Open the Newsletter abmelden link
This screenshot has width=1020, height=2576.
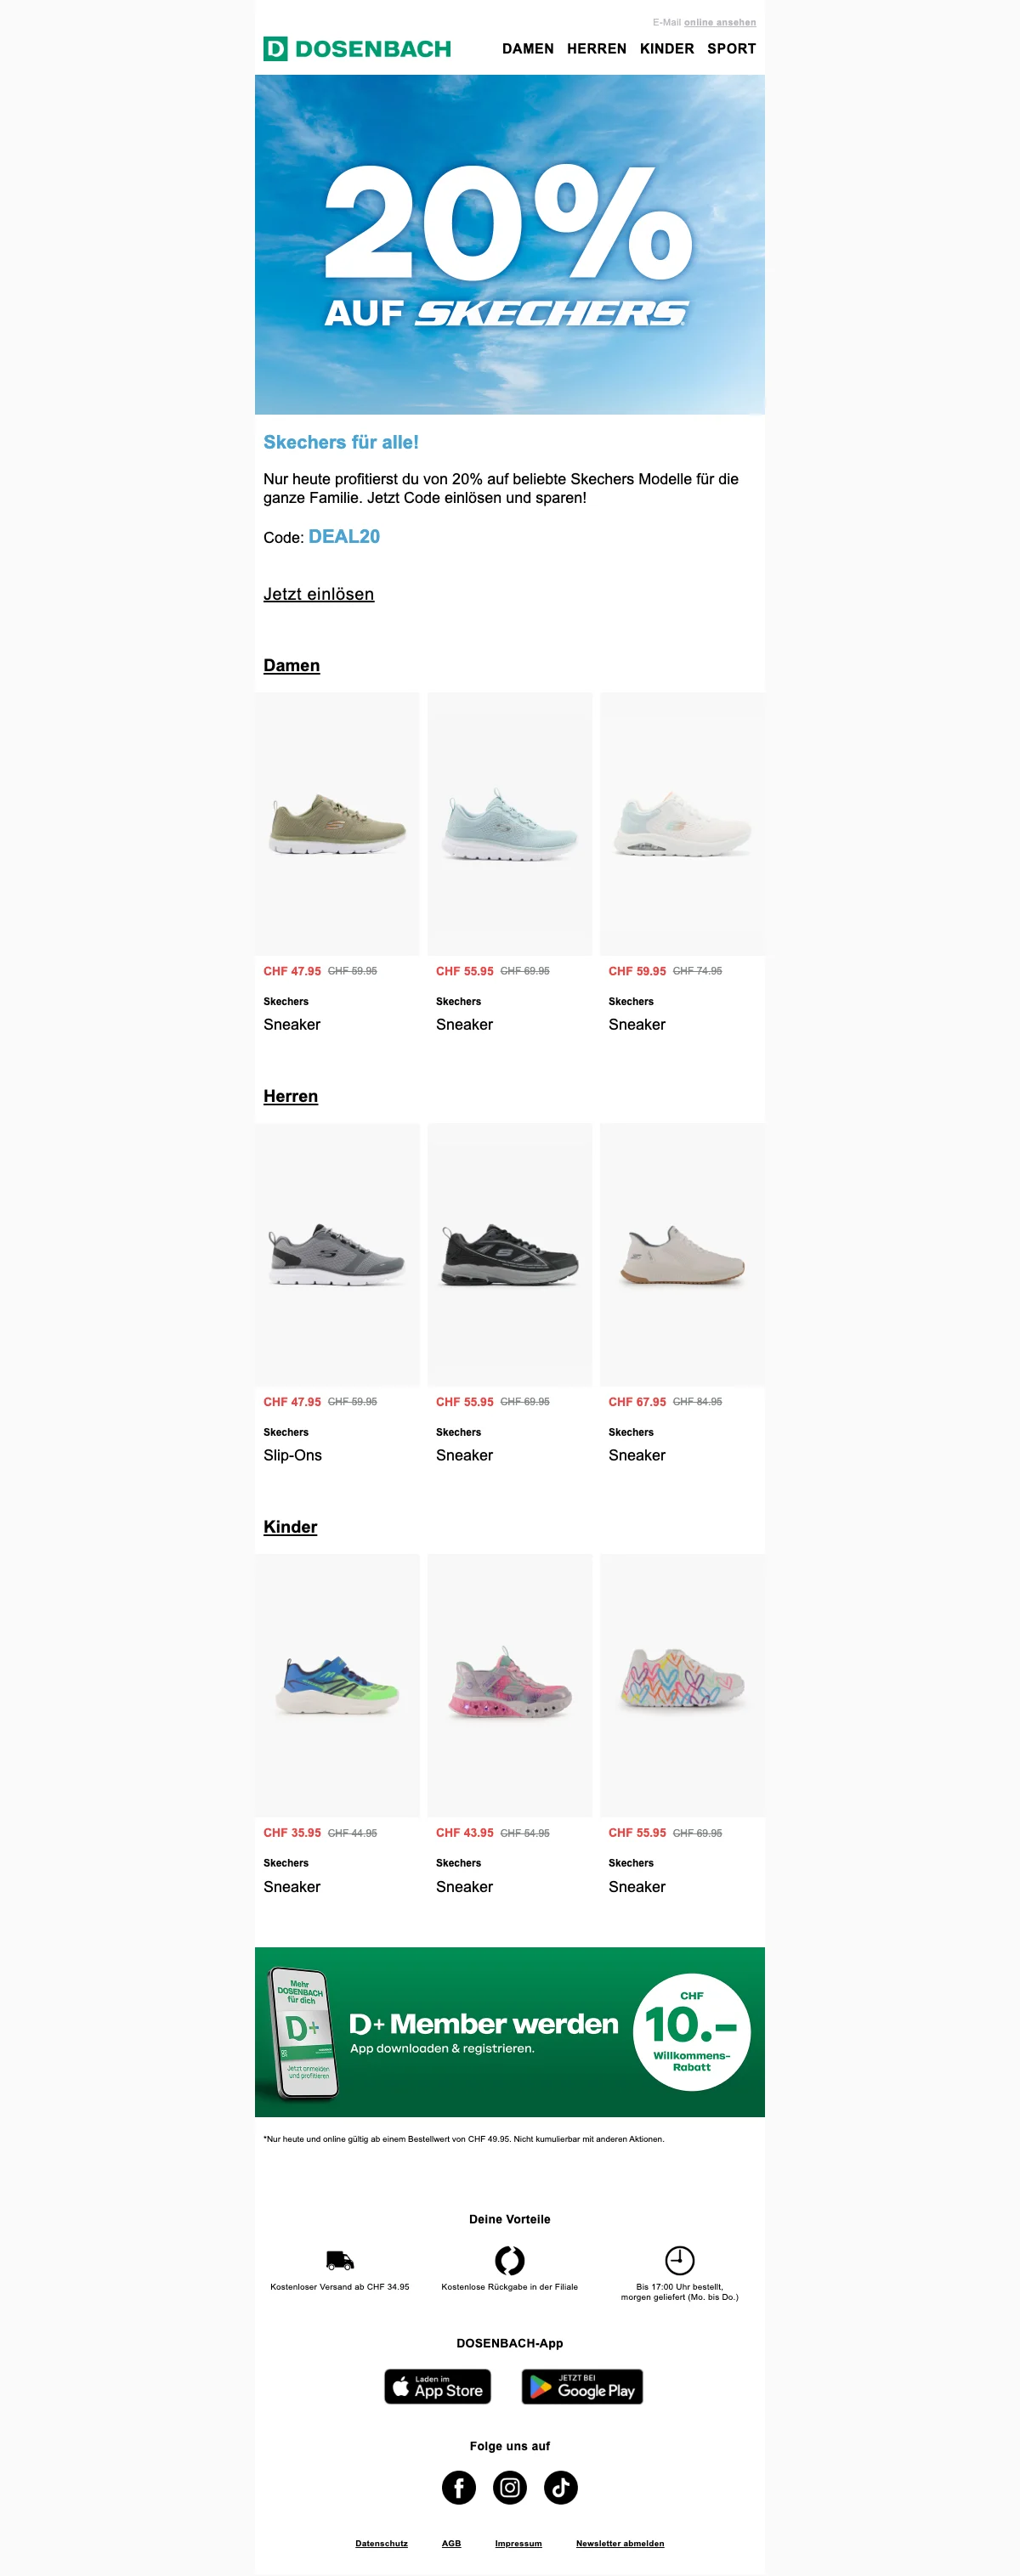620,2543
